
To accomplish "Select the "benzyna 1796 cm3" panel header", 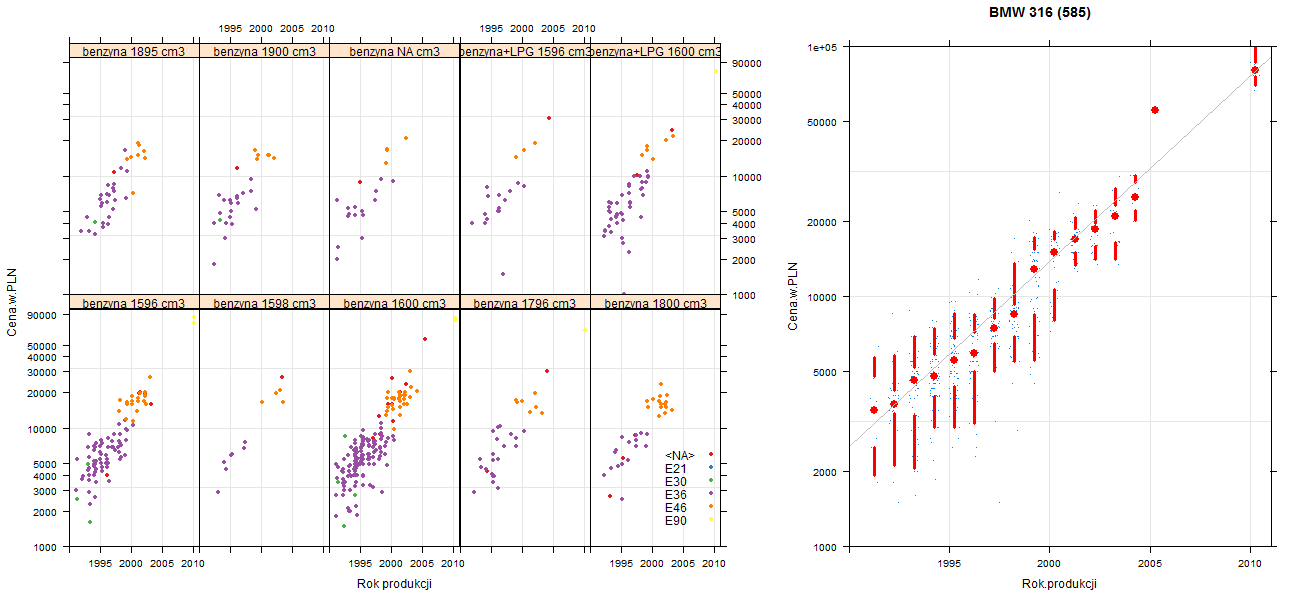I will pyautogui.click(x=525, y=303).
